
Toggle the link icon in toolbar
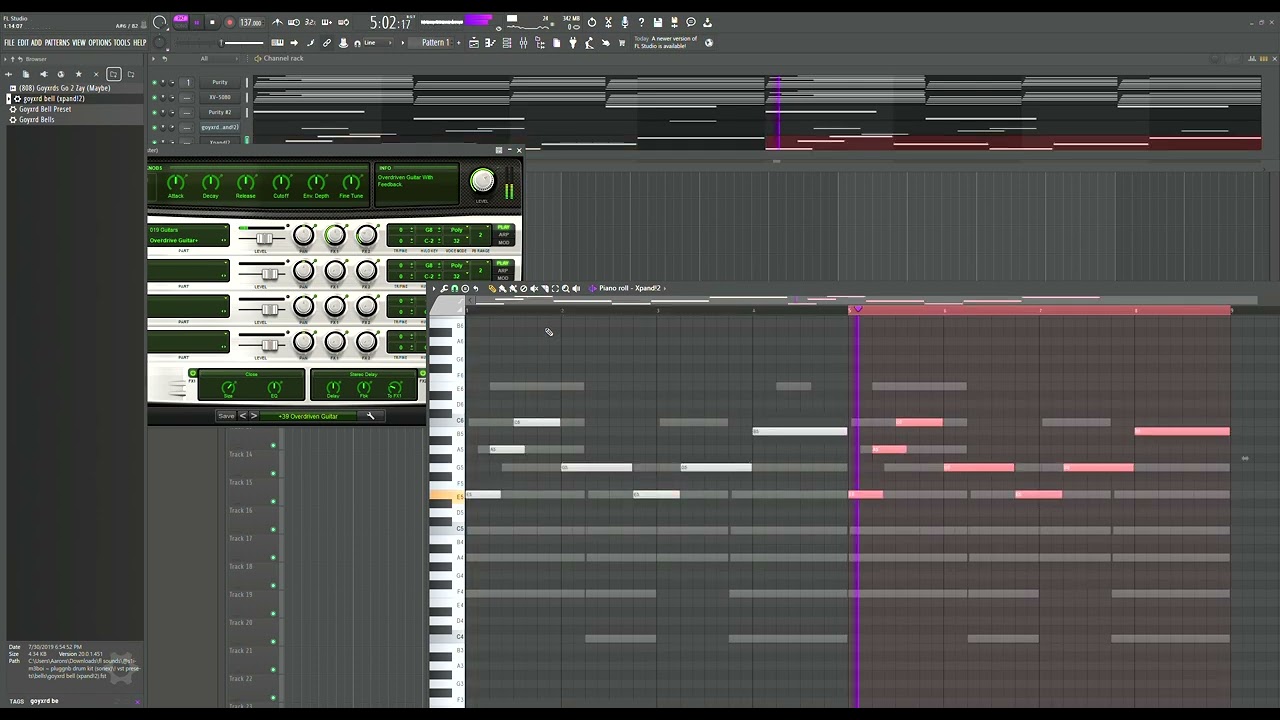click(327, 43)
